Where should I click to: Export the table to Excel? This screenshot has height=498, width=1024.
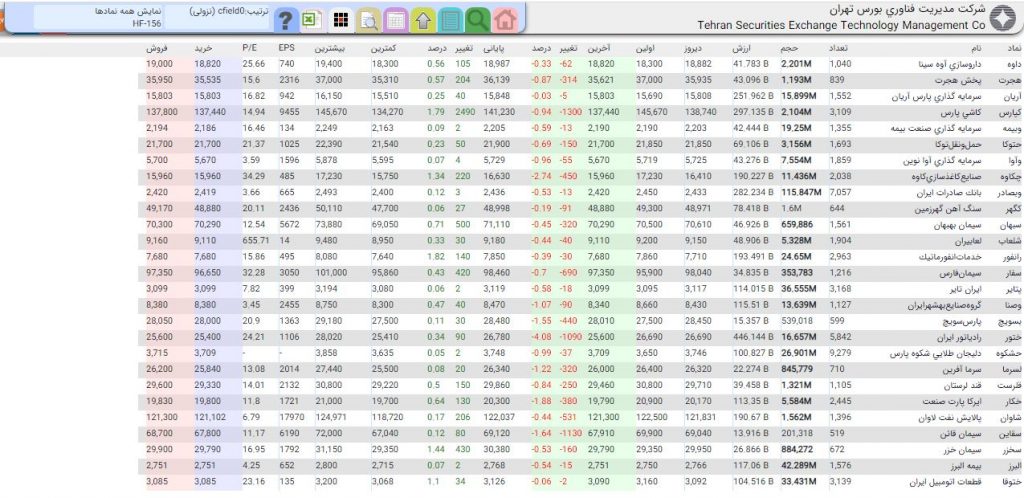(312, 20)
